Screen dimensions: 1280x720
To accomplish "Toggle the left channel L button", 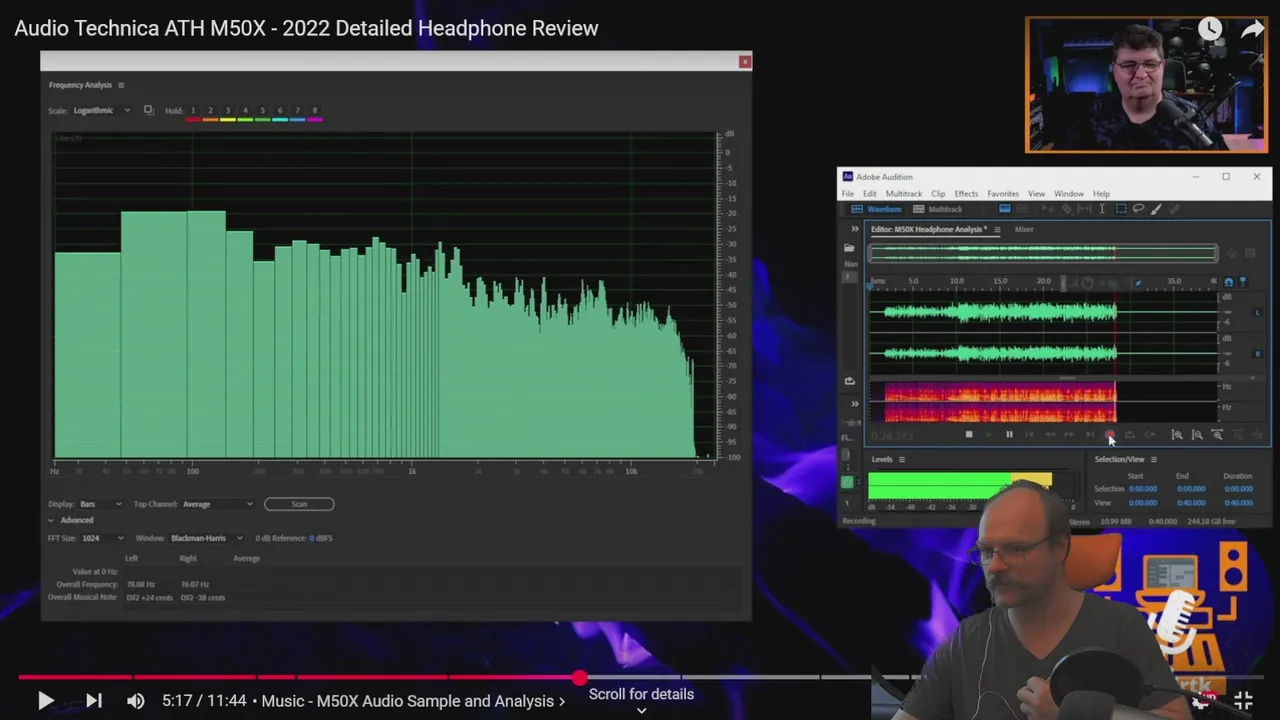I will (x=1257, y=313).
